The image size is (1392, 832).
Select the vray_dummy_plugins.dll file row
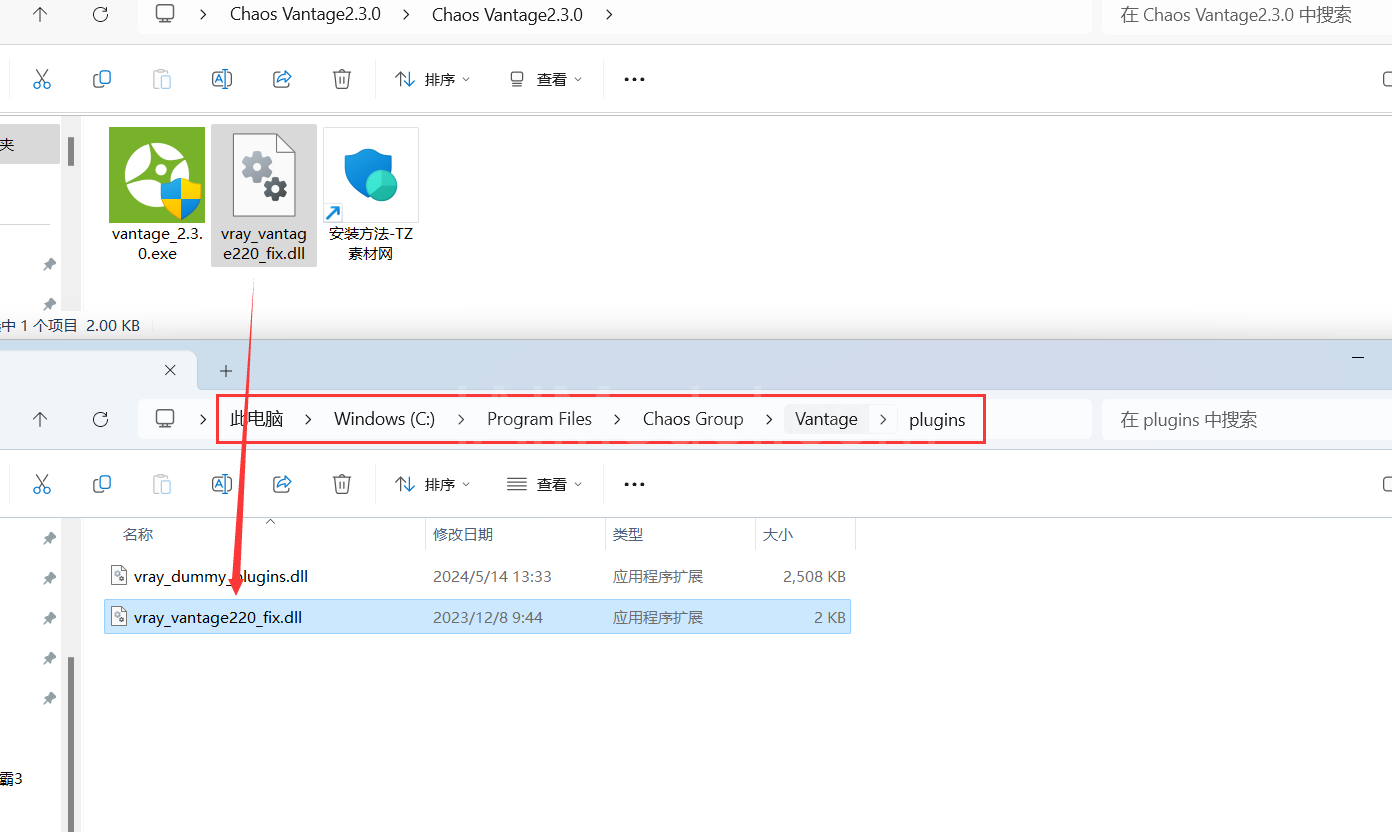pos(478,576)
